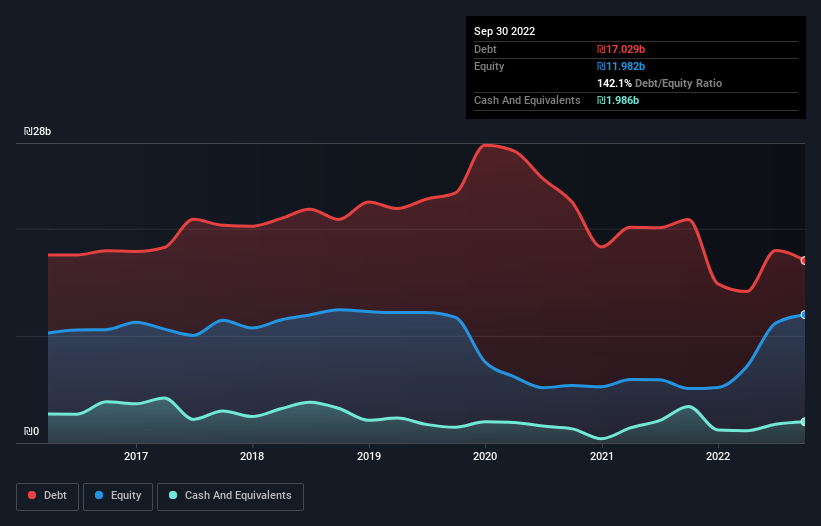Click the 2017 x-axis label
The height and width of the screenshot is (526, 821).
coord(136,456)
